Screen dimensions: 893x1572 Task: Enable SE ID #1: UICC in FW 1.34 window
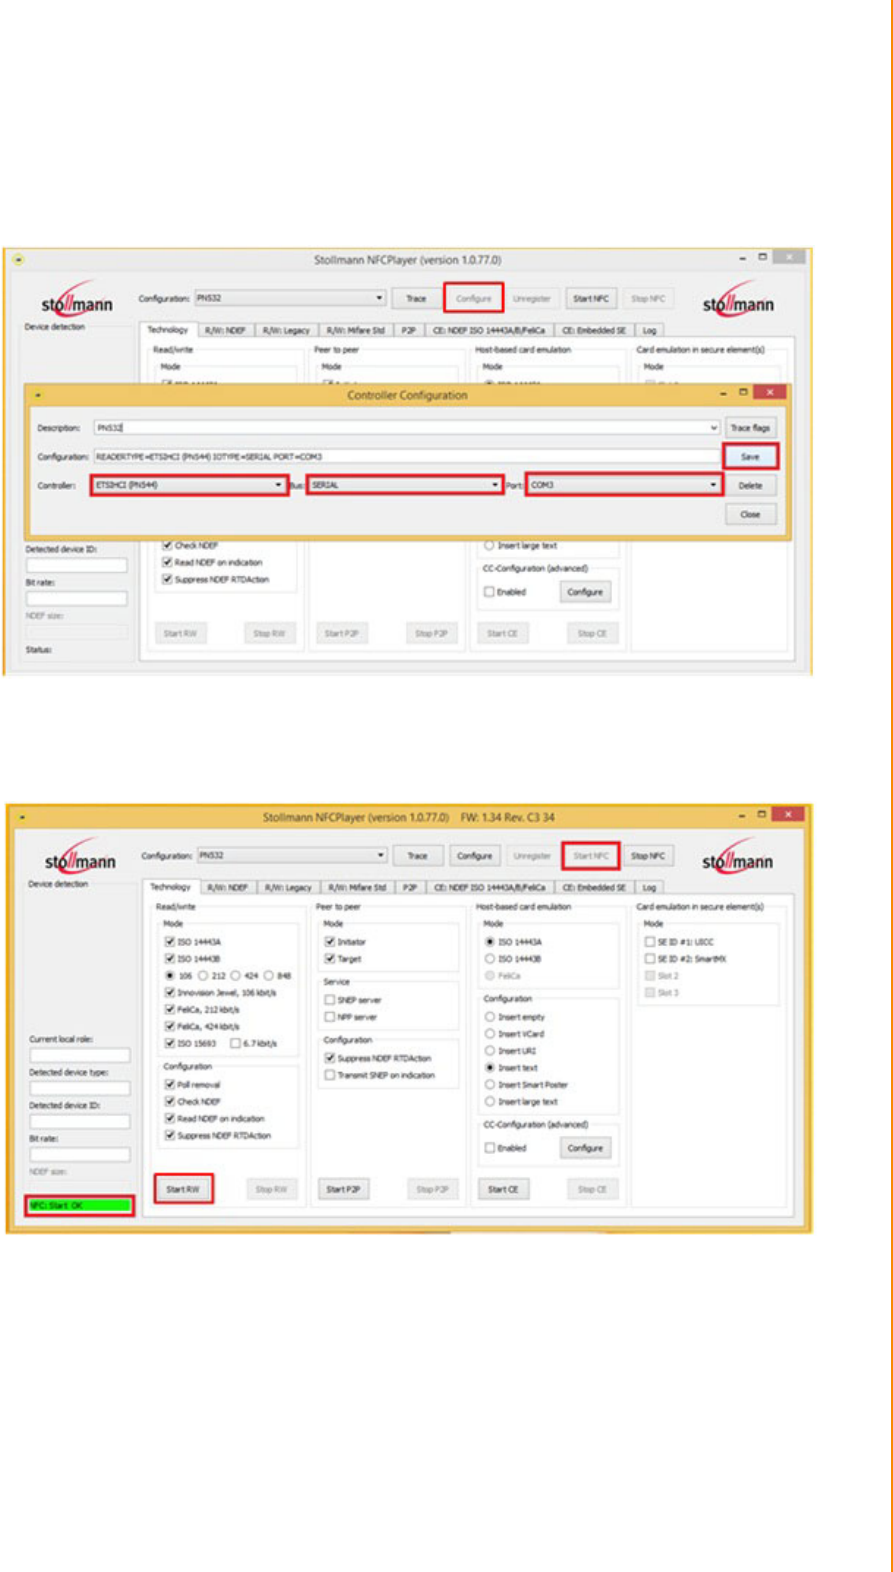[x=650, y=941]
